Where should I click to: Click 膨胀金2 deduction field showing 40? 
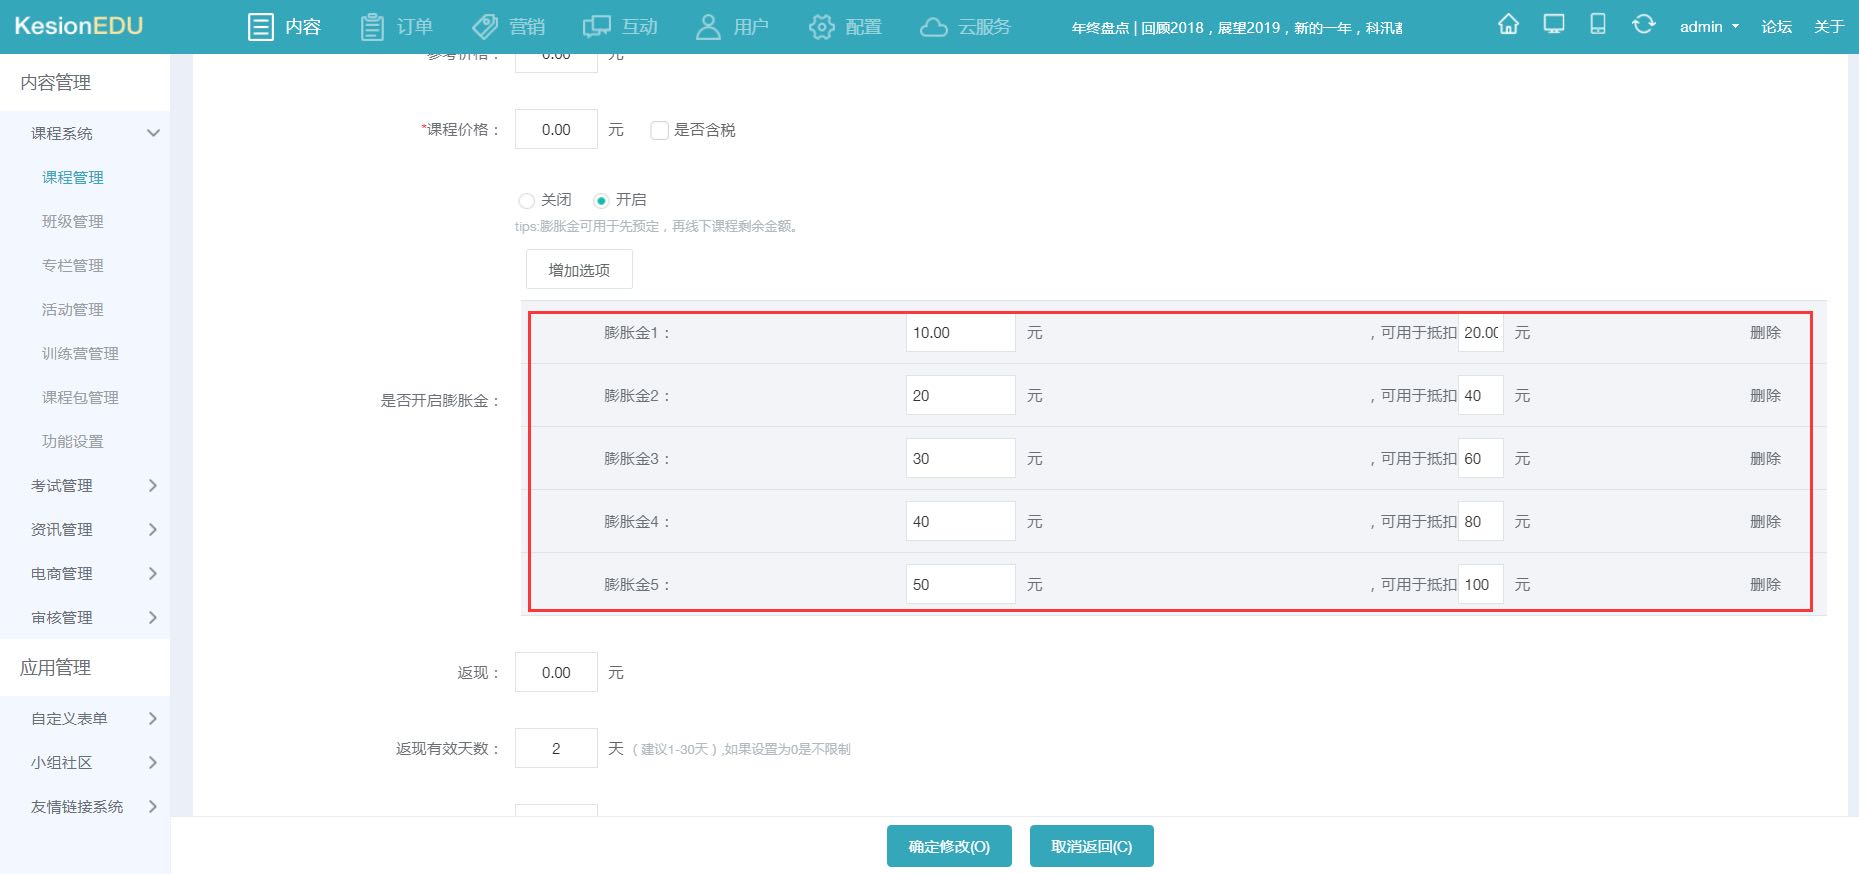[1481, 395]
